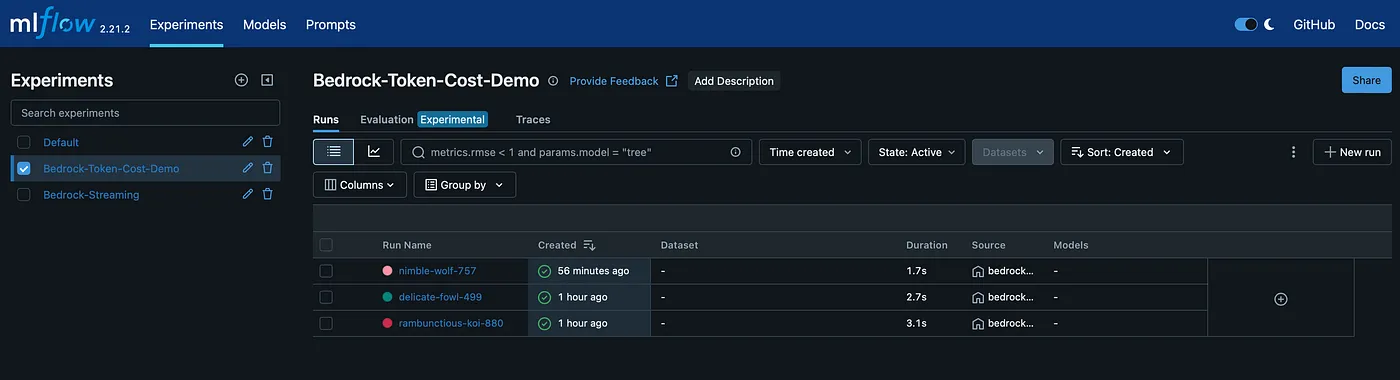Viewport: 1400px width, 380px height.
Task: Toggle dark mode switch
Action: point(1246,24)
